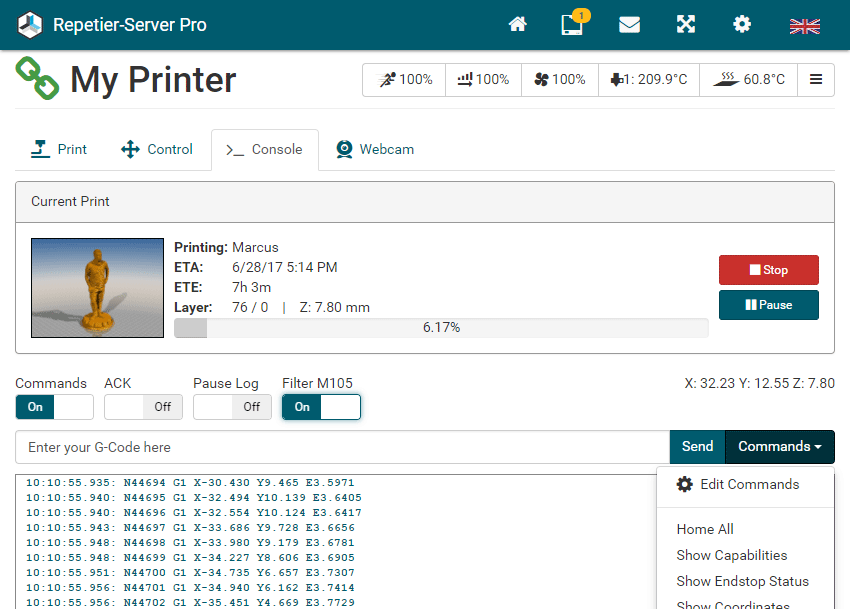Open the notifications bell icon
The width and height of the screenshot is (850, 609).
click(572, 25)
